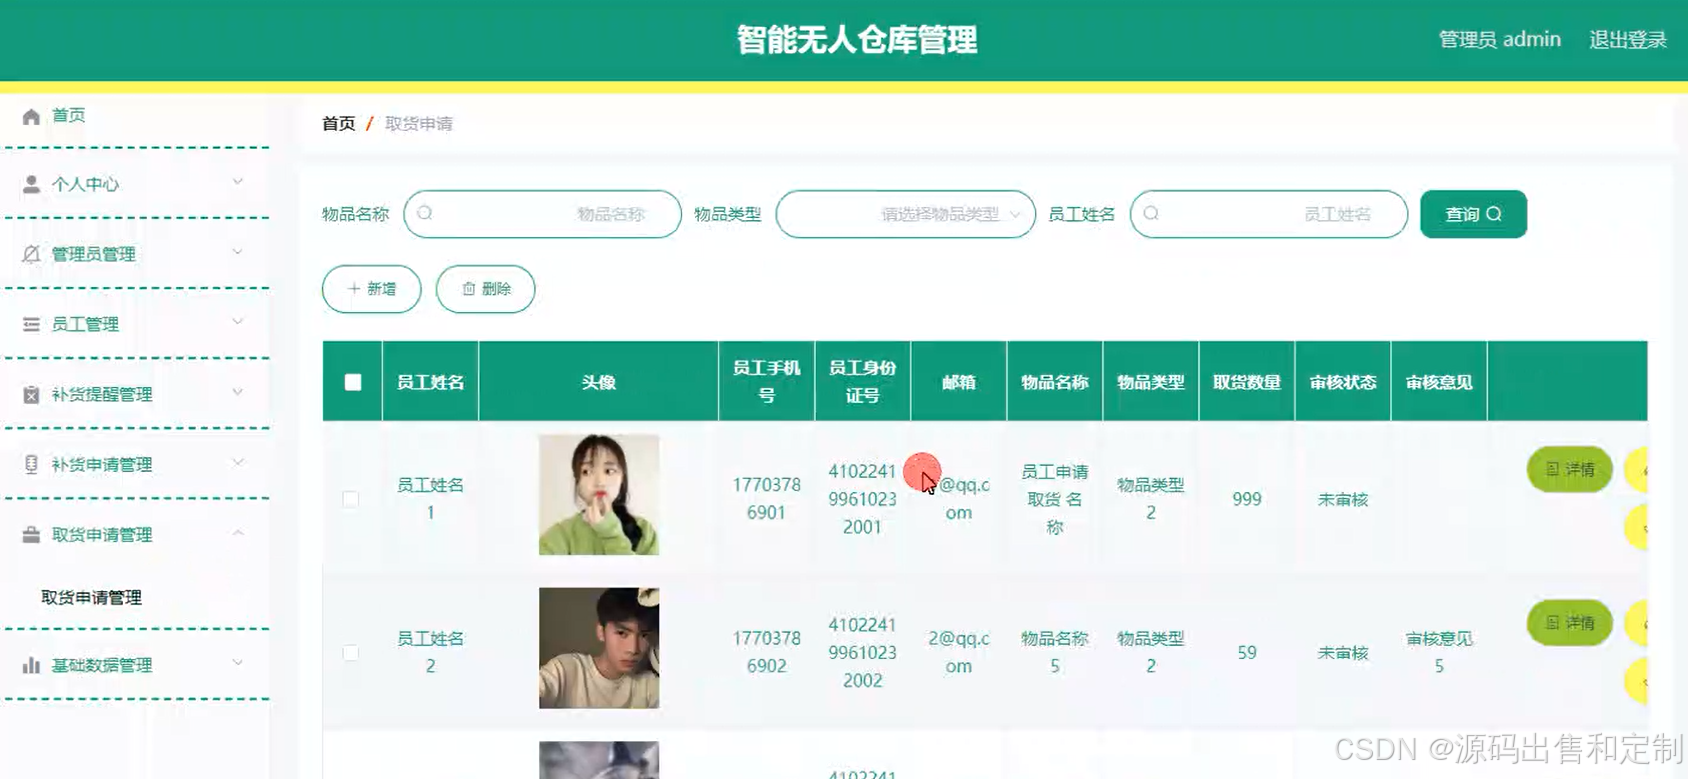Screen dimensions: 1688x779
Task: Click the 员工姓名 column header
Action: pyautogui.click(x=430, y=382)
